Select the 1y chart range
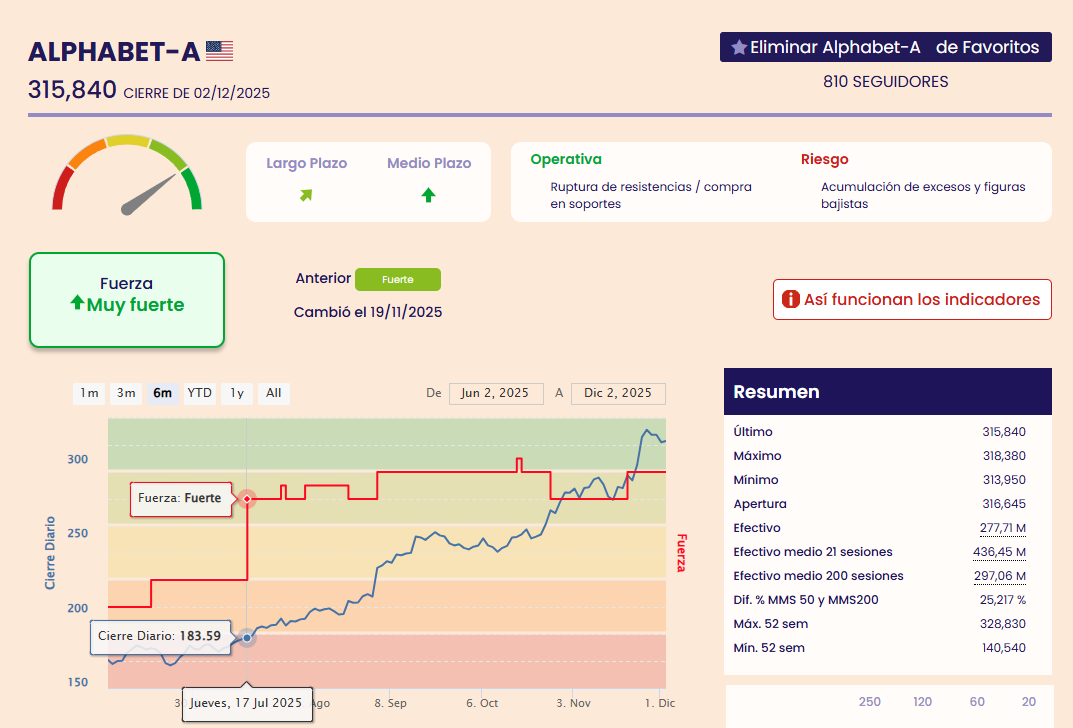1073x728 pixels. click(237, 393)
